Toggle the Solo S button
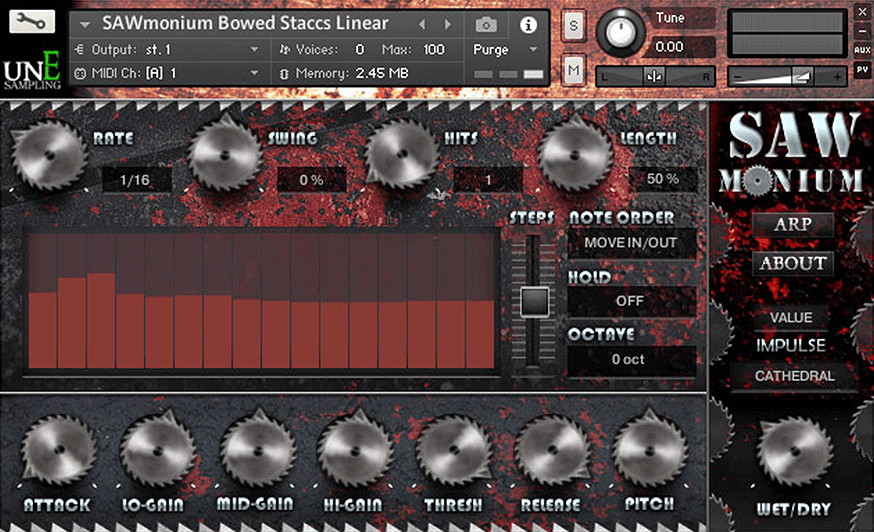874x532 pixels. point(574,28)
